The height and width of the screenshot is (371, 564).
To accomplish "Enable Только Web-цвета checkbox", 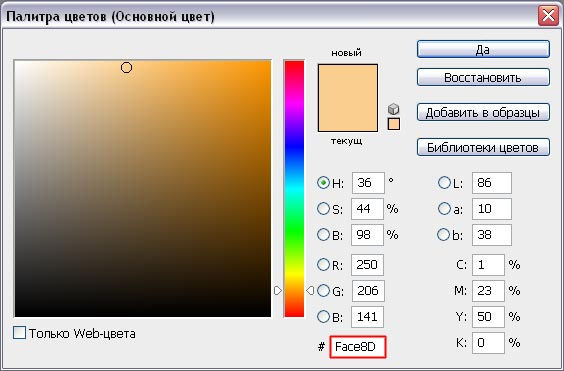I will (19, 332).
